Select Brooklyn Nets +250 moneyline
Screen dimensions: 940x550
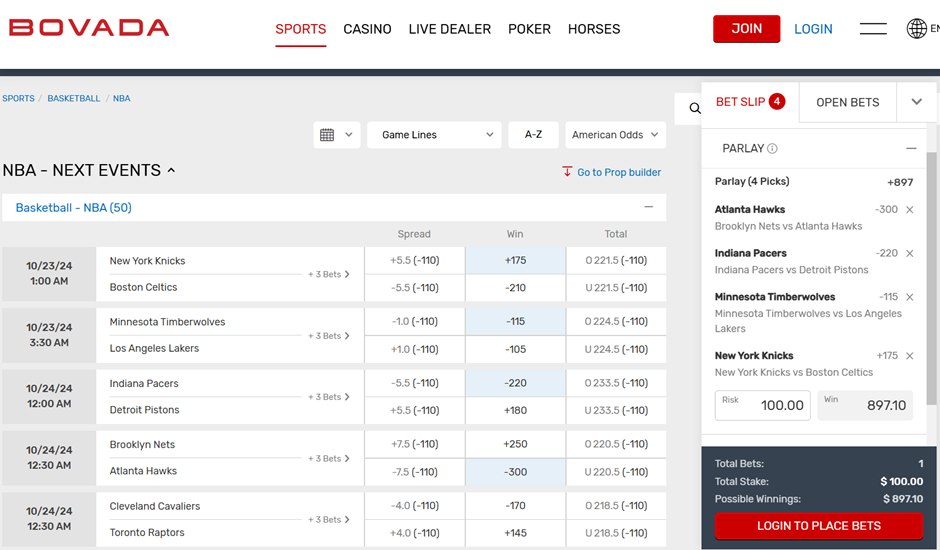515,444
